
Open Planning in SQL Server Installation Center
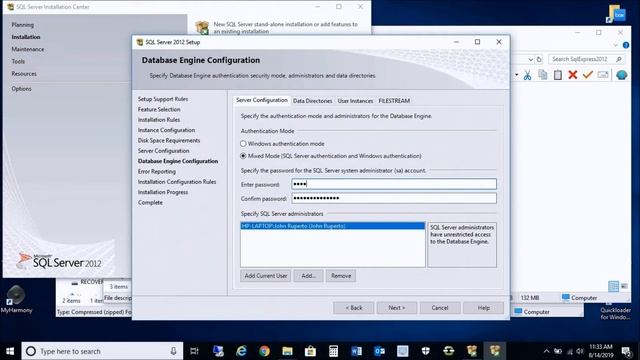pos(23,25)
